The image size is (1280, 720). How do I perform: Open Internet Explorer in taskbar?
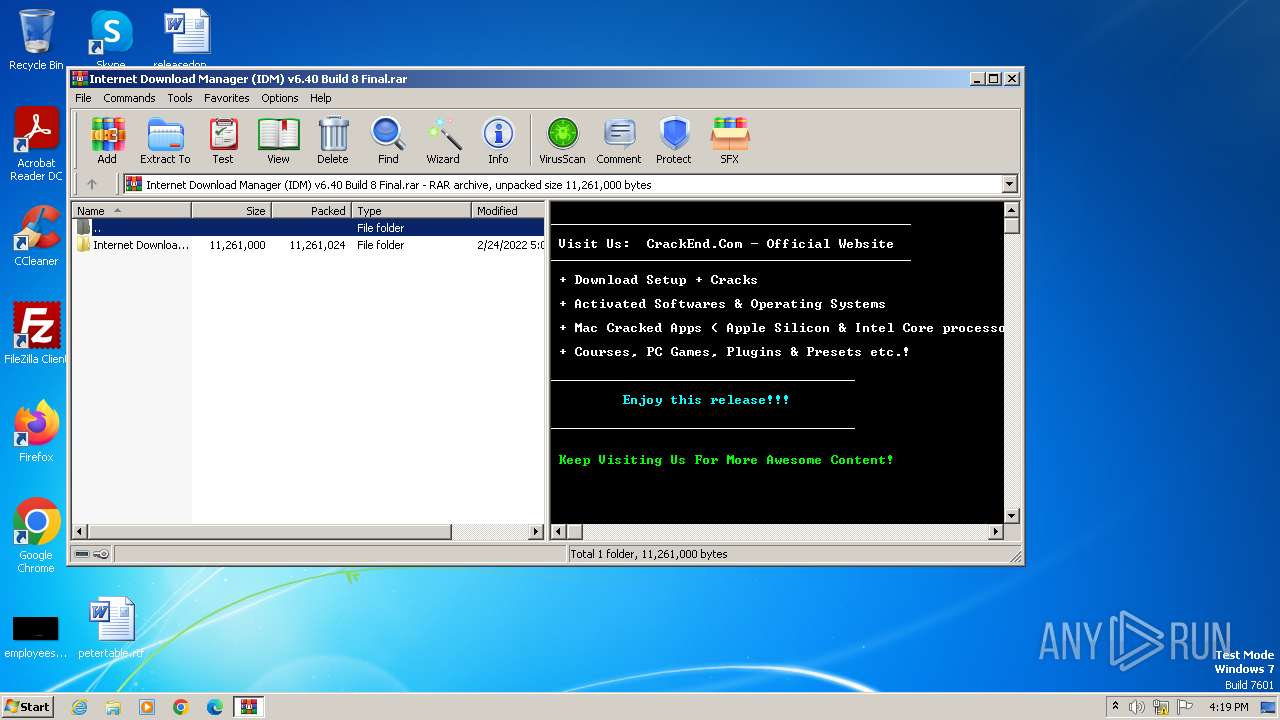click(79, 707)
